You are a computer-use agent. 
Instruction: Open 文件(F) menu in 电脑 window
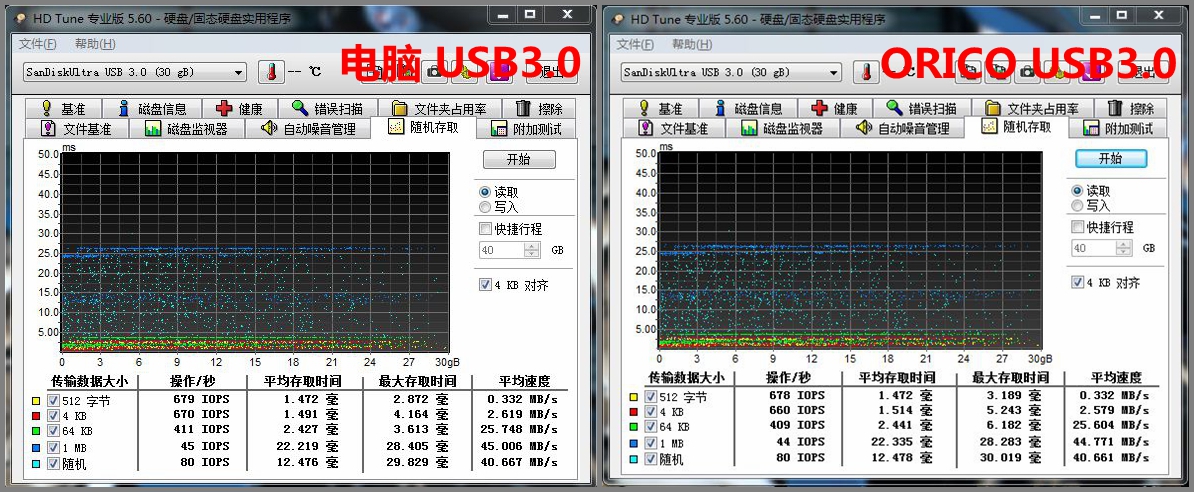pyautogui.click(x=37, y=44)
